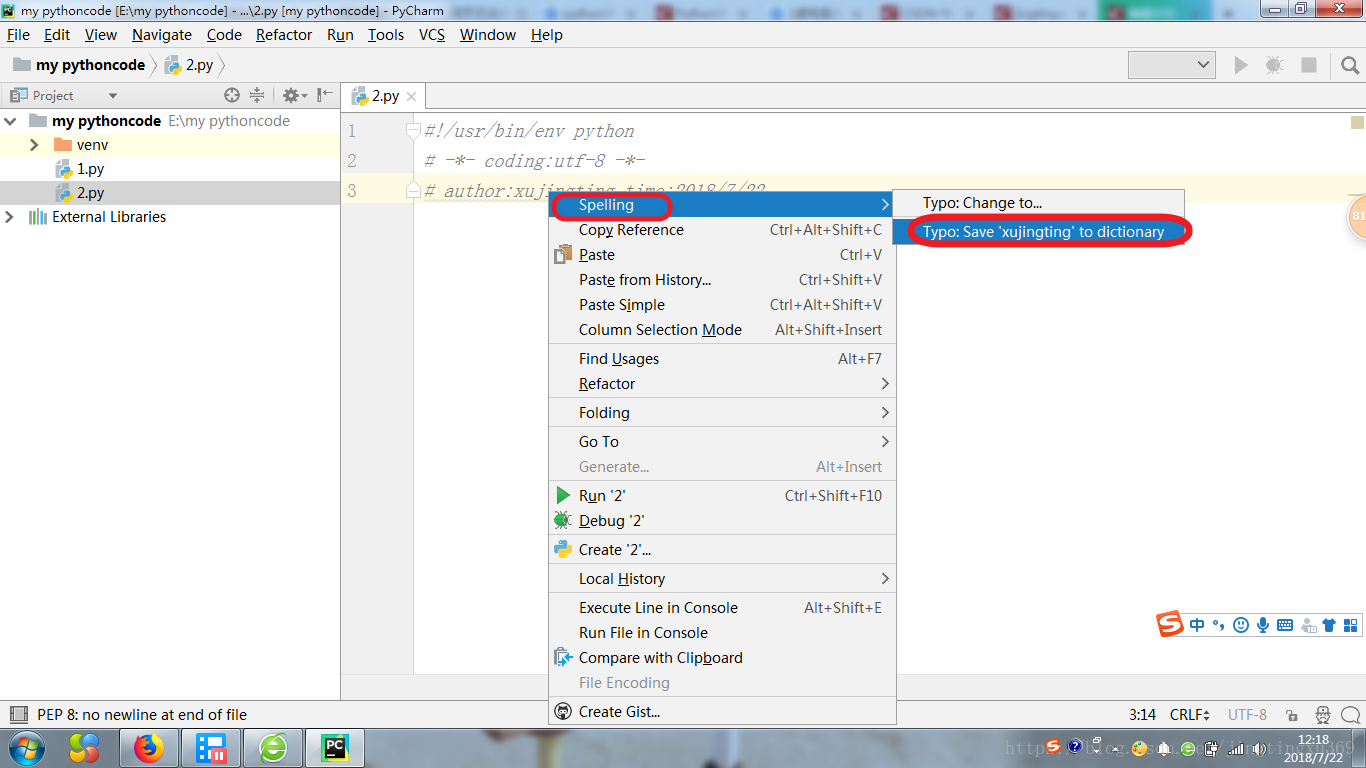The image size is (1366, 768).
Task: Select Spelling in the context menu
Action: tap(722, 205)
